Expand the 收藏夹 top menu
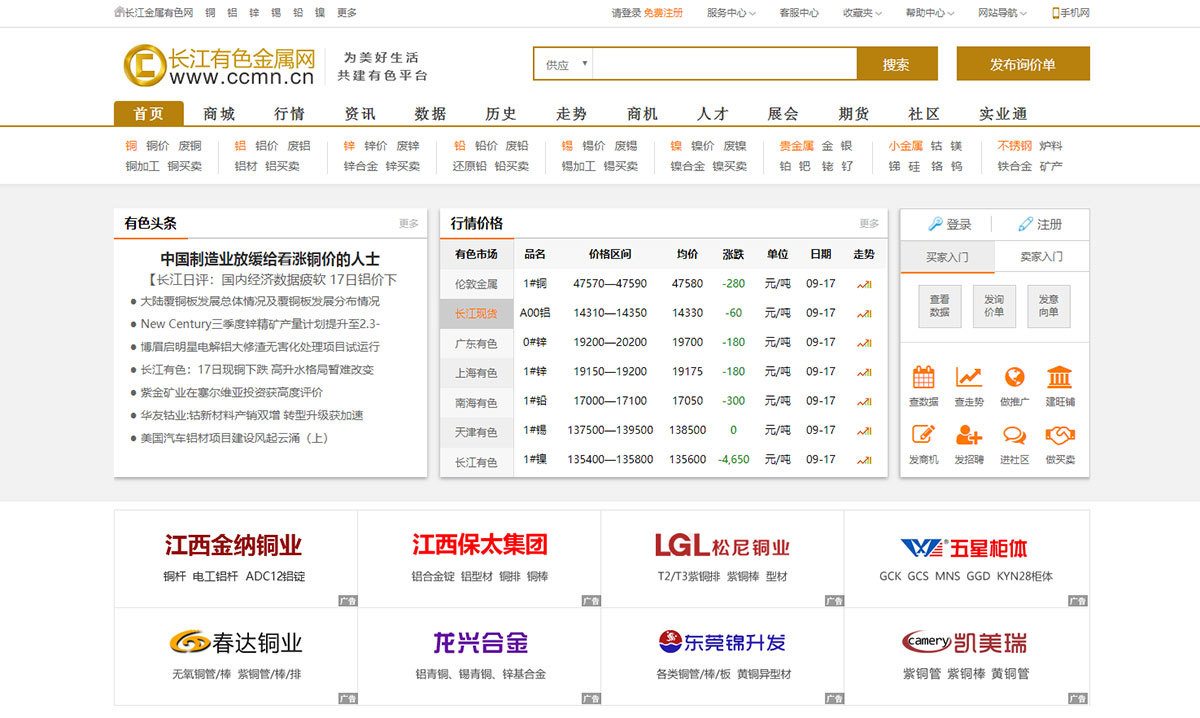The image size is (1200, 718). [x=862, y=13]
